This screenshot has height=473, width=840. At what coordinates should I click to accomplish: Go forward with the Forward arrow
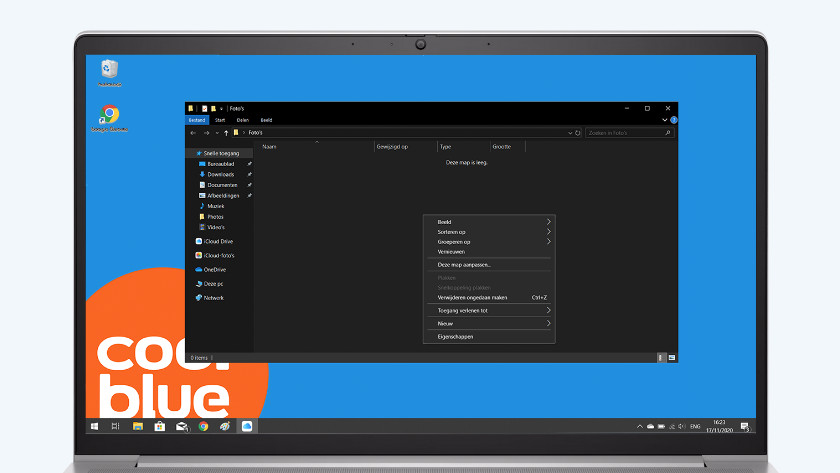coord(206,133)
